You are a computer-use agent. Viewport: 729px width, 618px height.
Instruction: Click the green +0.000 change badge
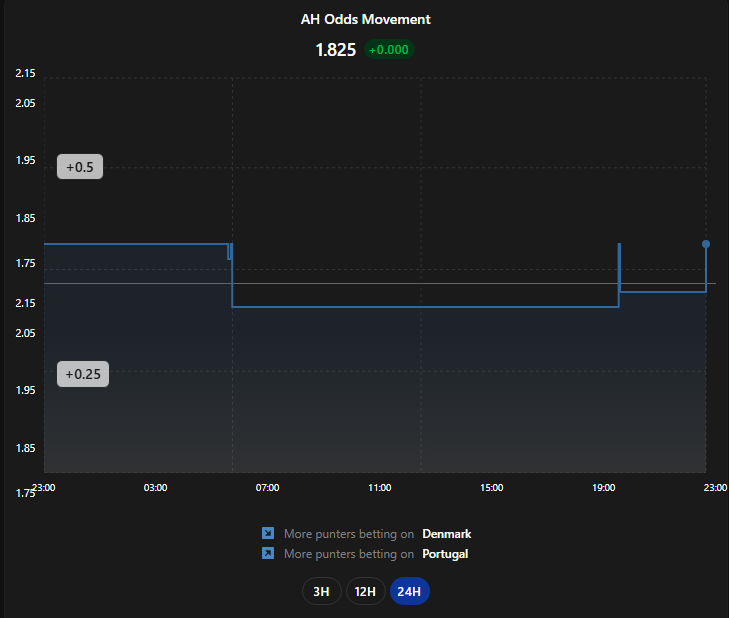tap(389, 50)
